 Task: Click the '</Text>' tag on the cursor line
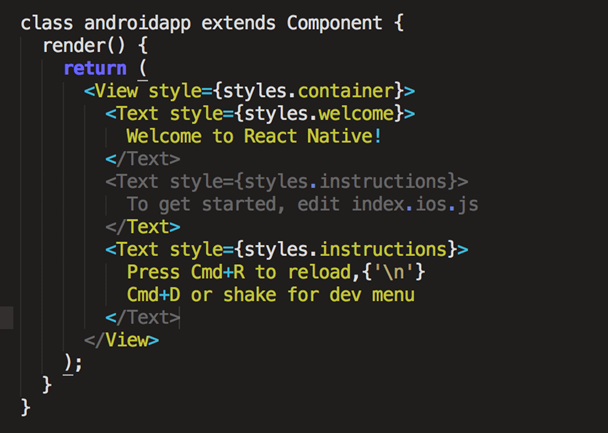pyautogui.click(x=143, y=317)
